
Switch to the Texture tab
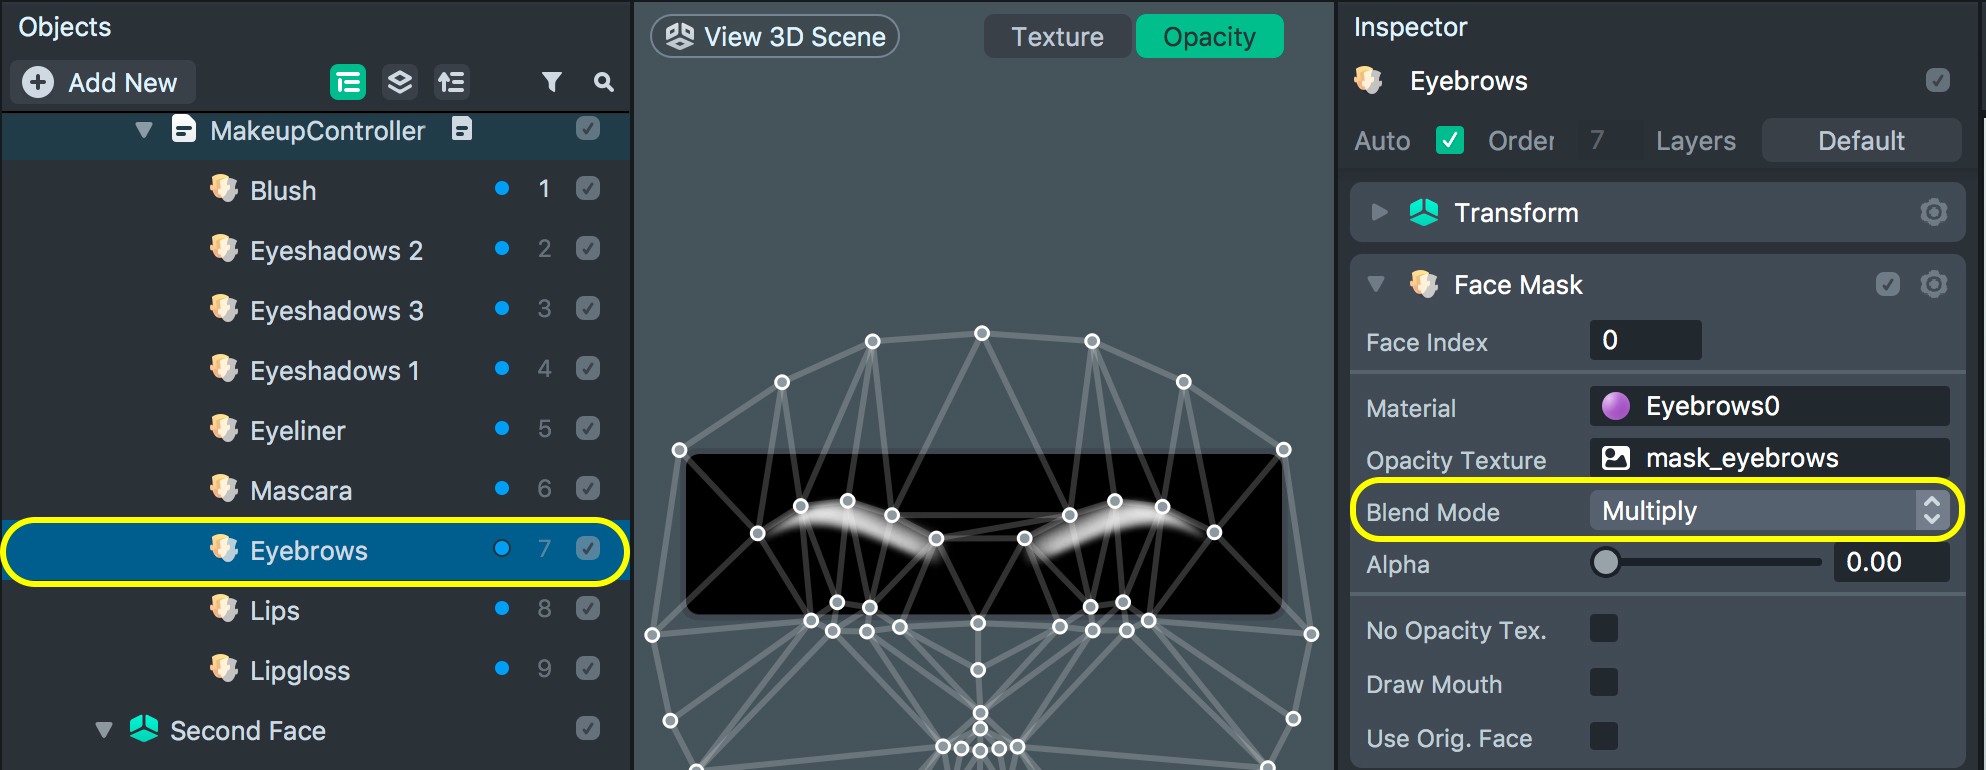(x=1057, y=37)
